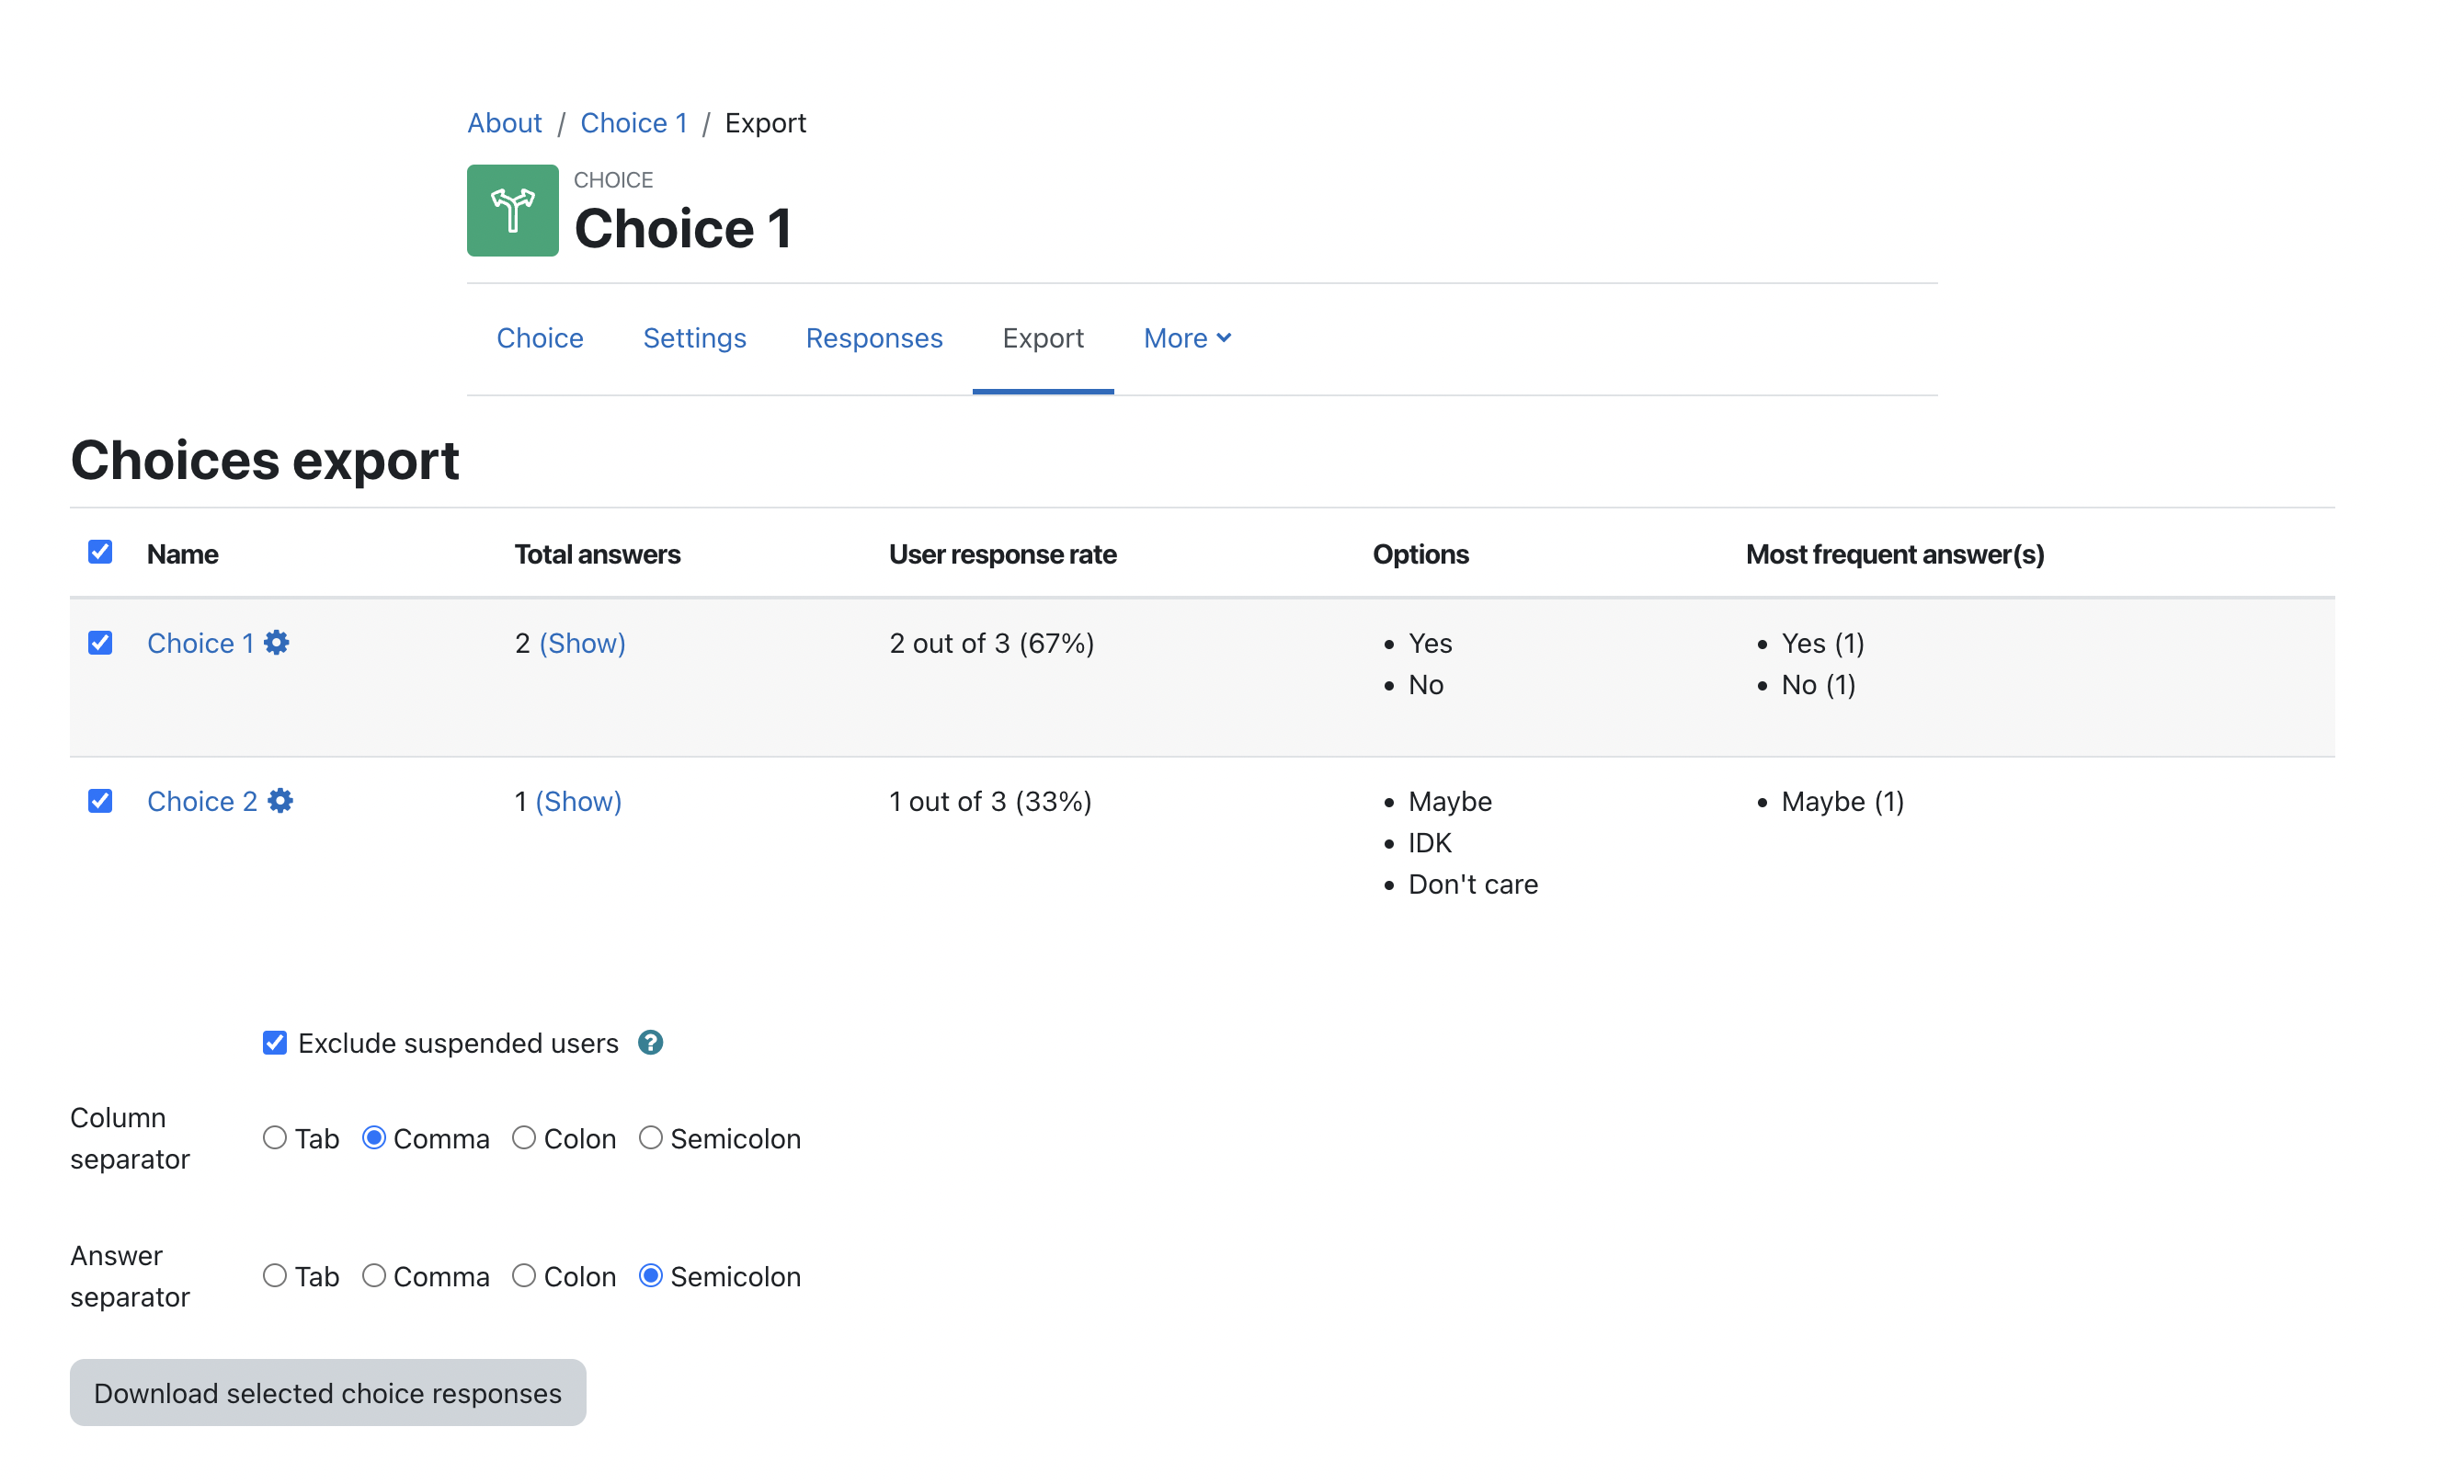
Task: Show answers for Choice 1
Action: [x=582, y=643]
